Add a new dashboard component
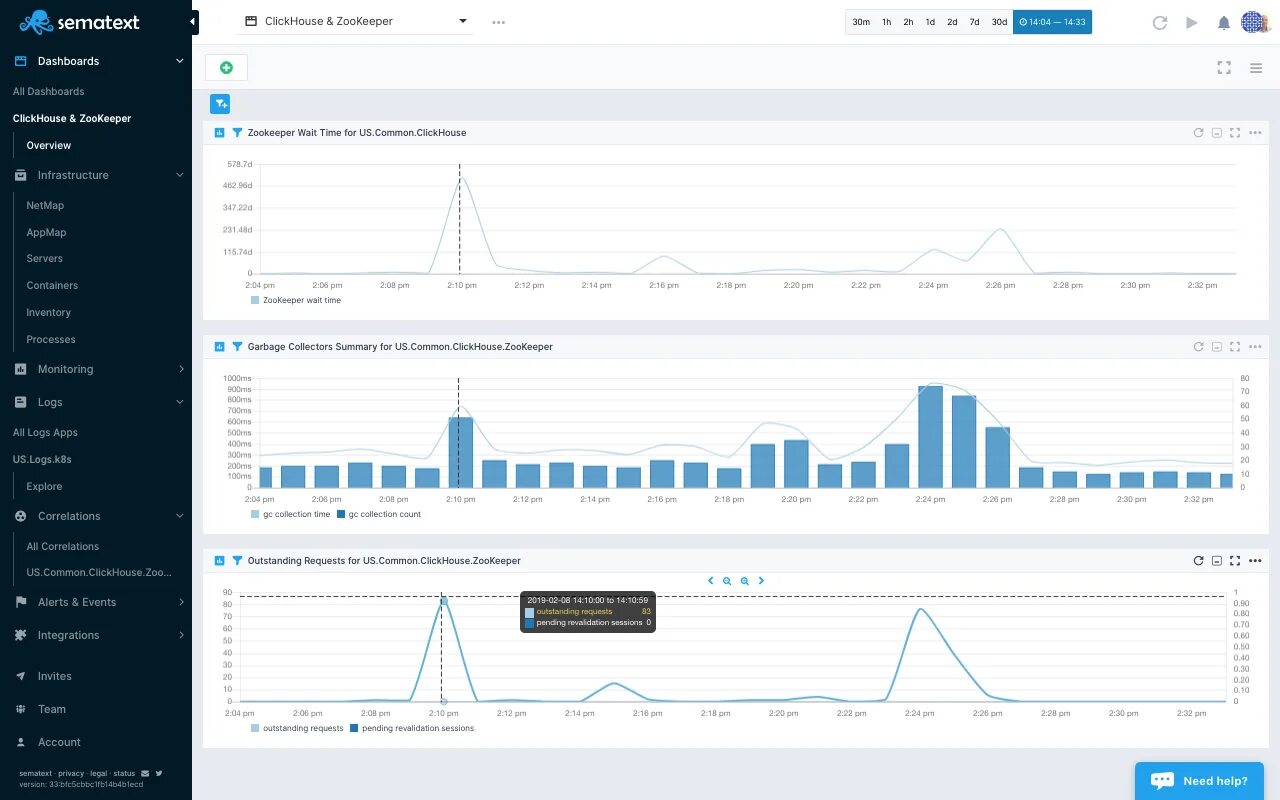Viewport: 1280px width, 800px height. click(x=226, y=67)
